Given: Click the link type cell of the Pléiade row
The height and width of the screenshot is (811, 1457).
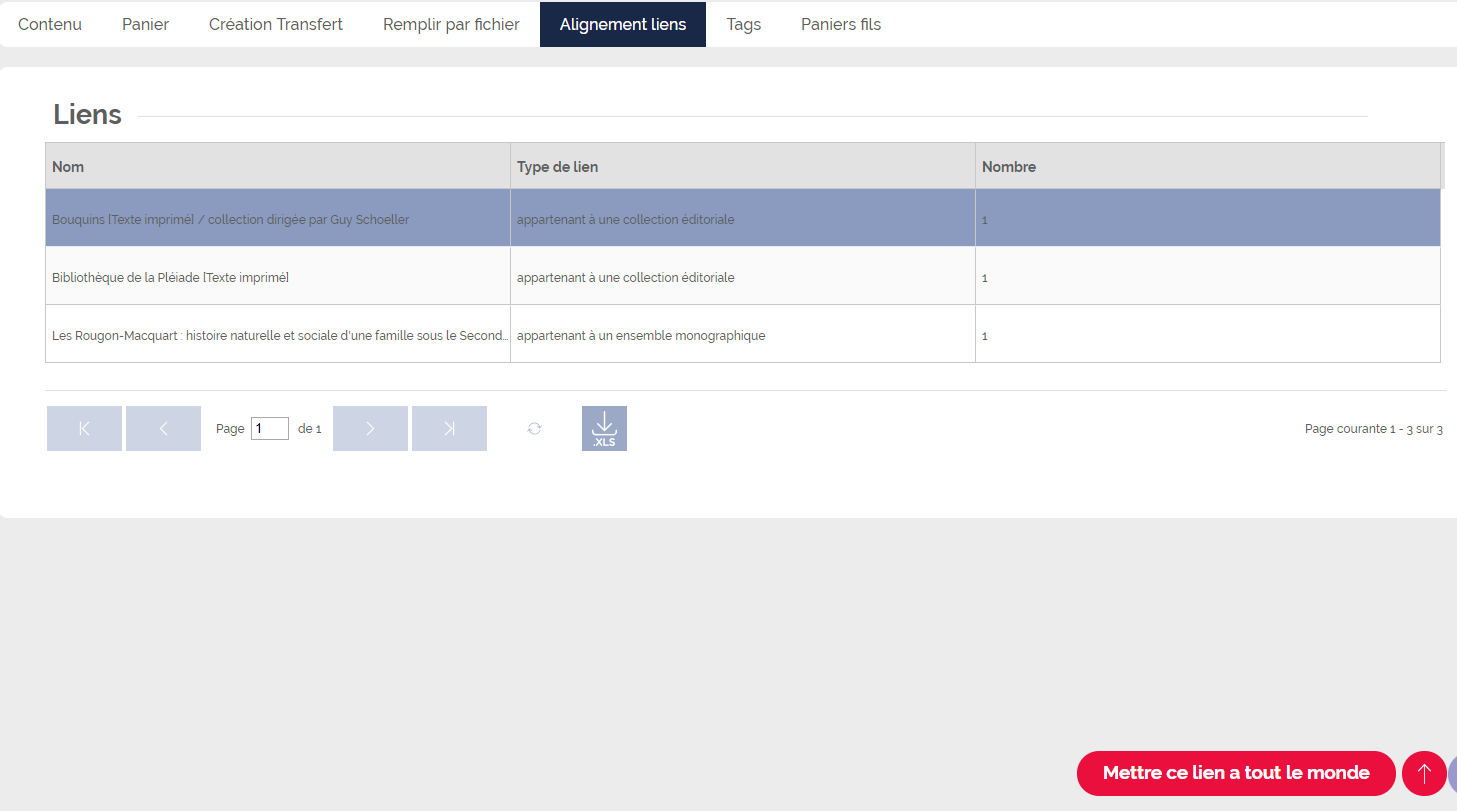Looking at the screenshot, I should pos(743,276).
